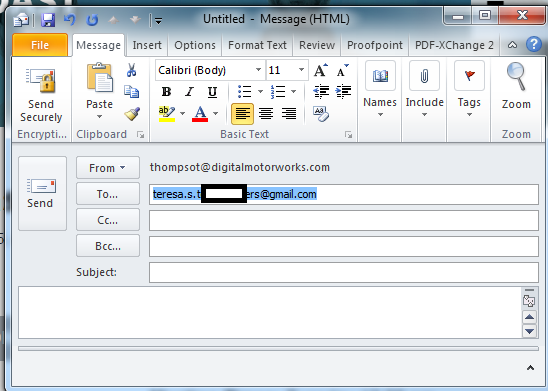Undo last action in Quick Access toolbar
The width and height of the screenshot is (548, 391).
[x=70, y=20]
